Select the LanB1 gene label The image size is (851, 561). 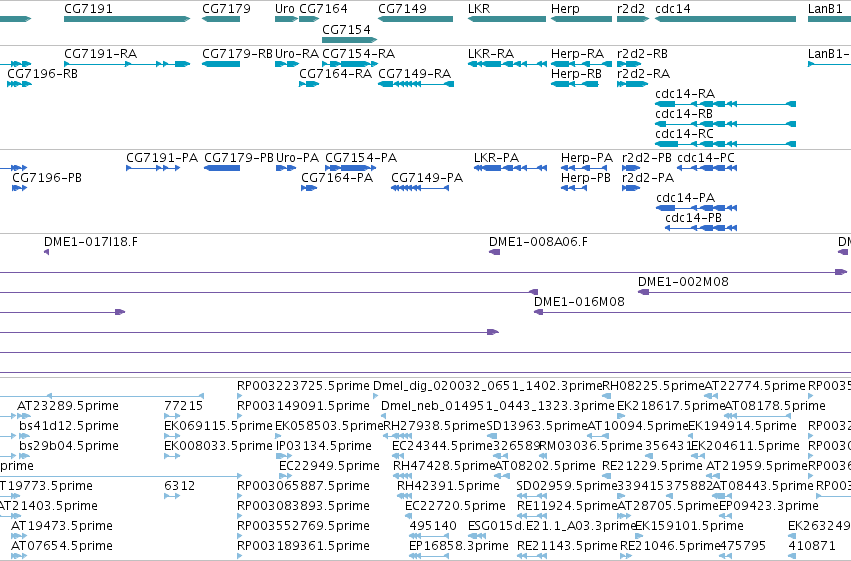coord(825,9)
